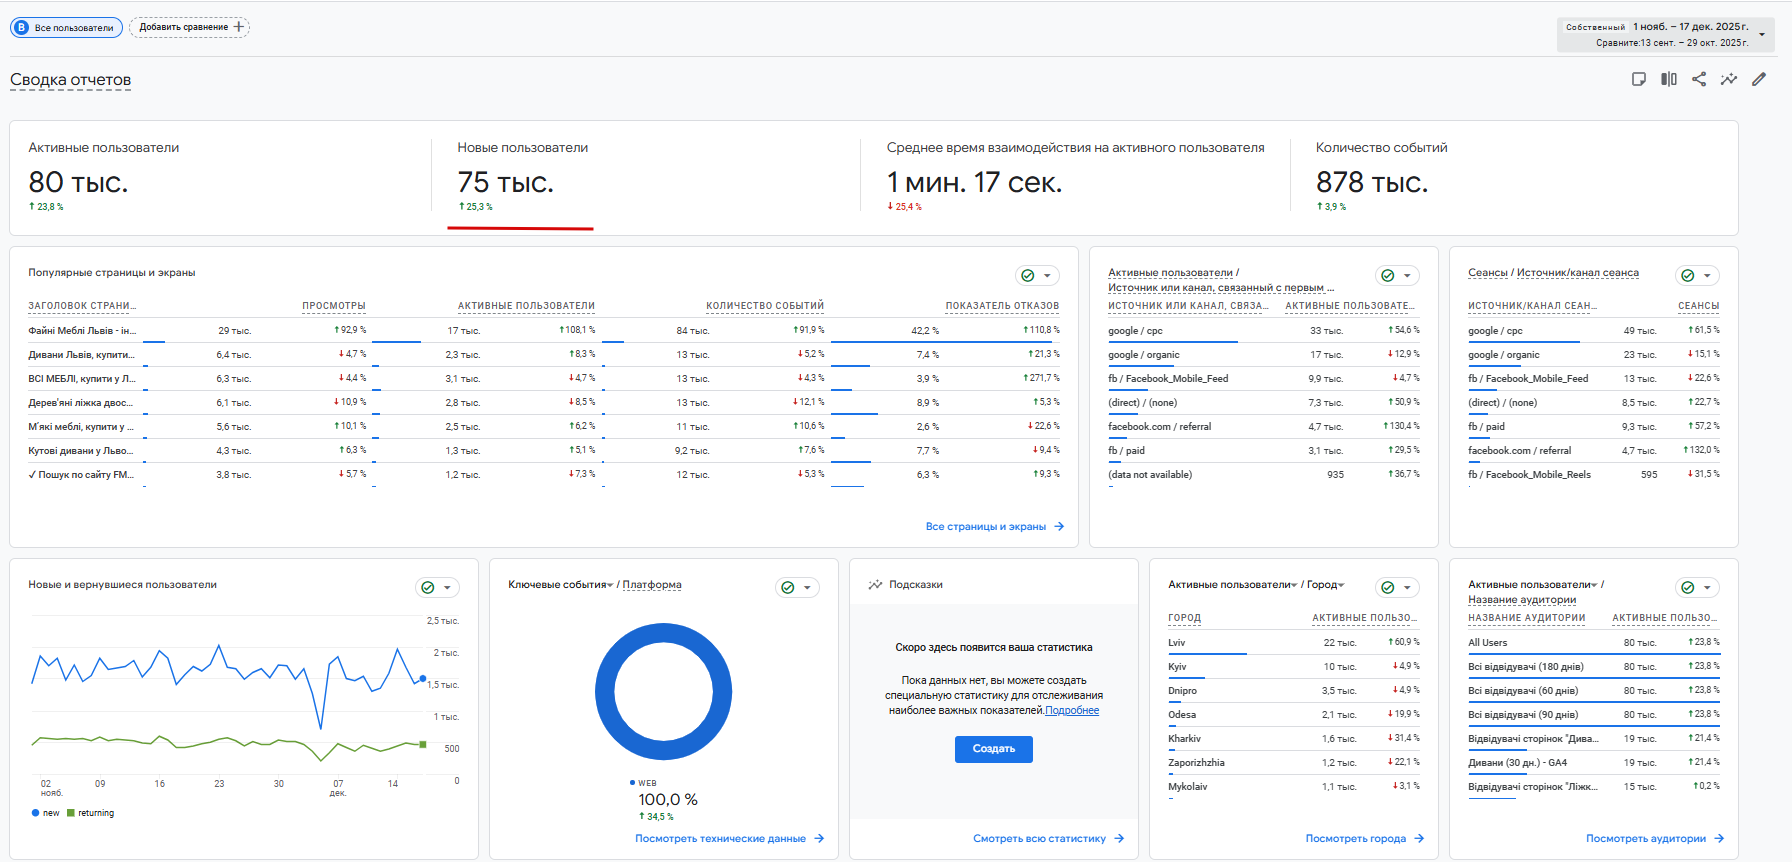The width and height of the screenshot is (1792, 862).
Task: Click arrow next to Все страницы и экраны
Action: pos(1059,526)
